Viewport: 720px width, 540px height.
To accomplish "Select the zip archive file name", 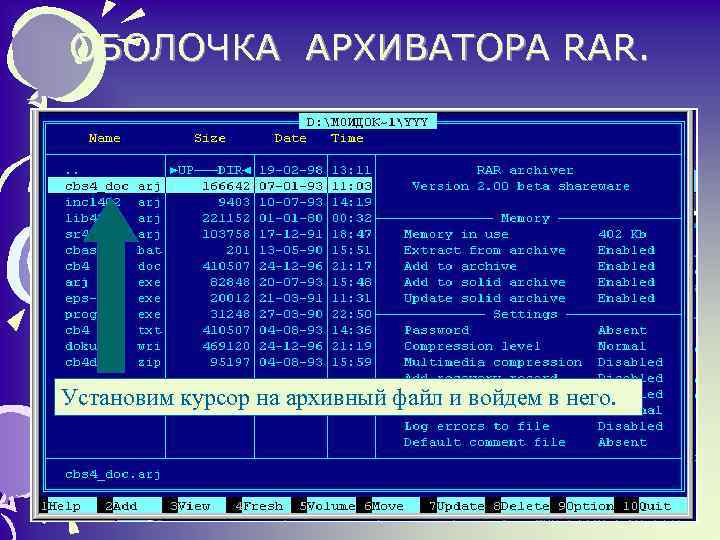I will (x=112, y=362).
